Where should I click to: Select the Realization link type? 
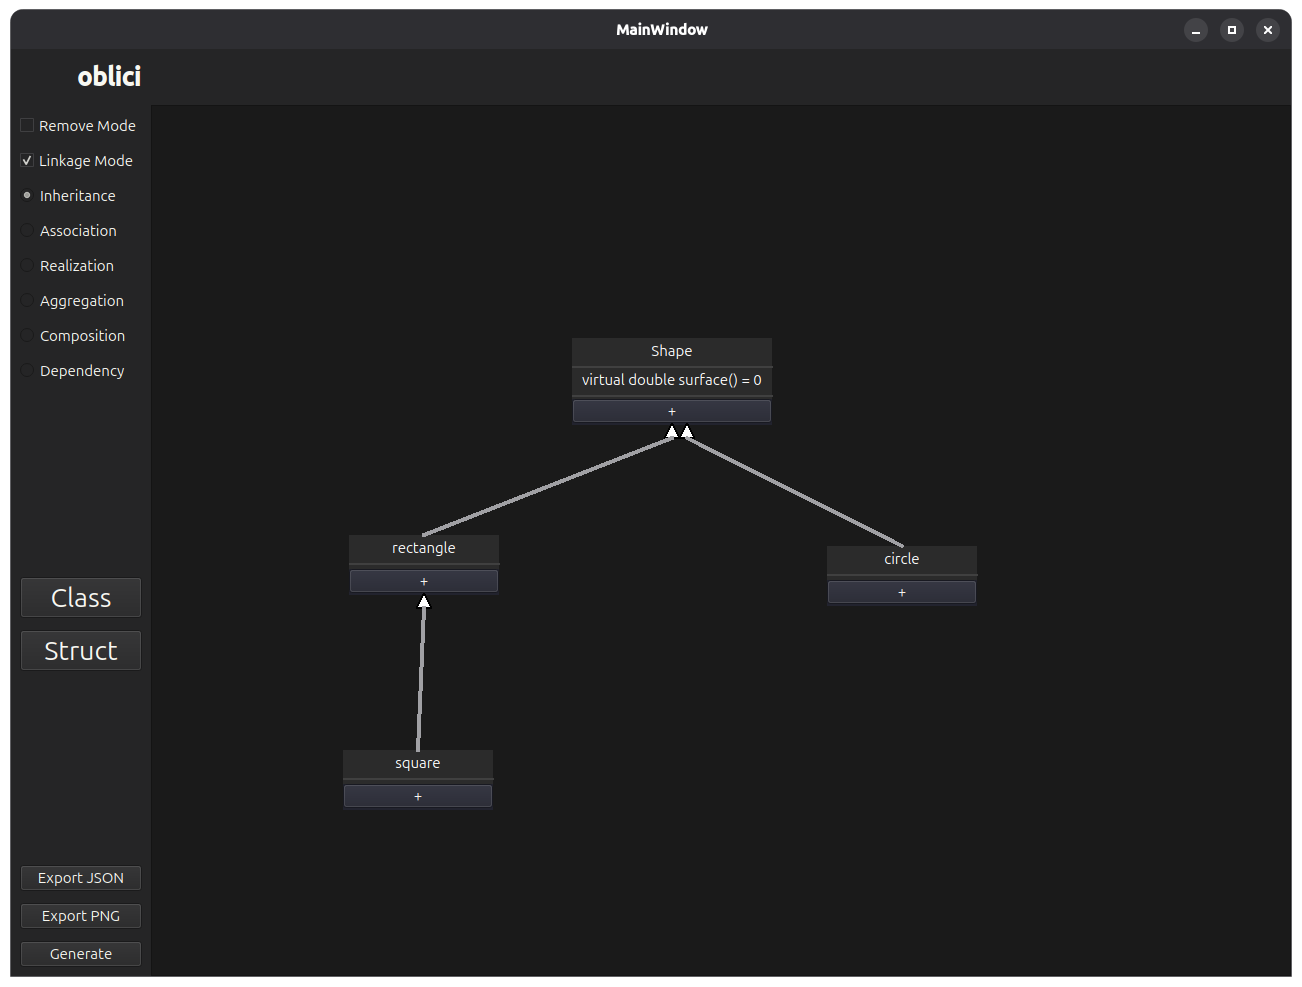[x=26, y=265]
